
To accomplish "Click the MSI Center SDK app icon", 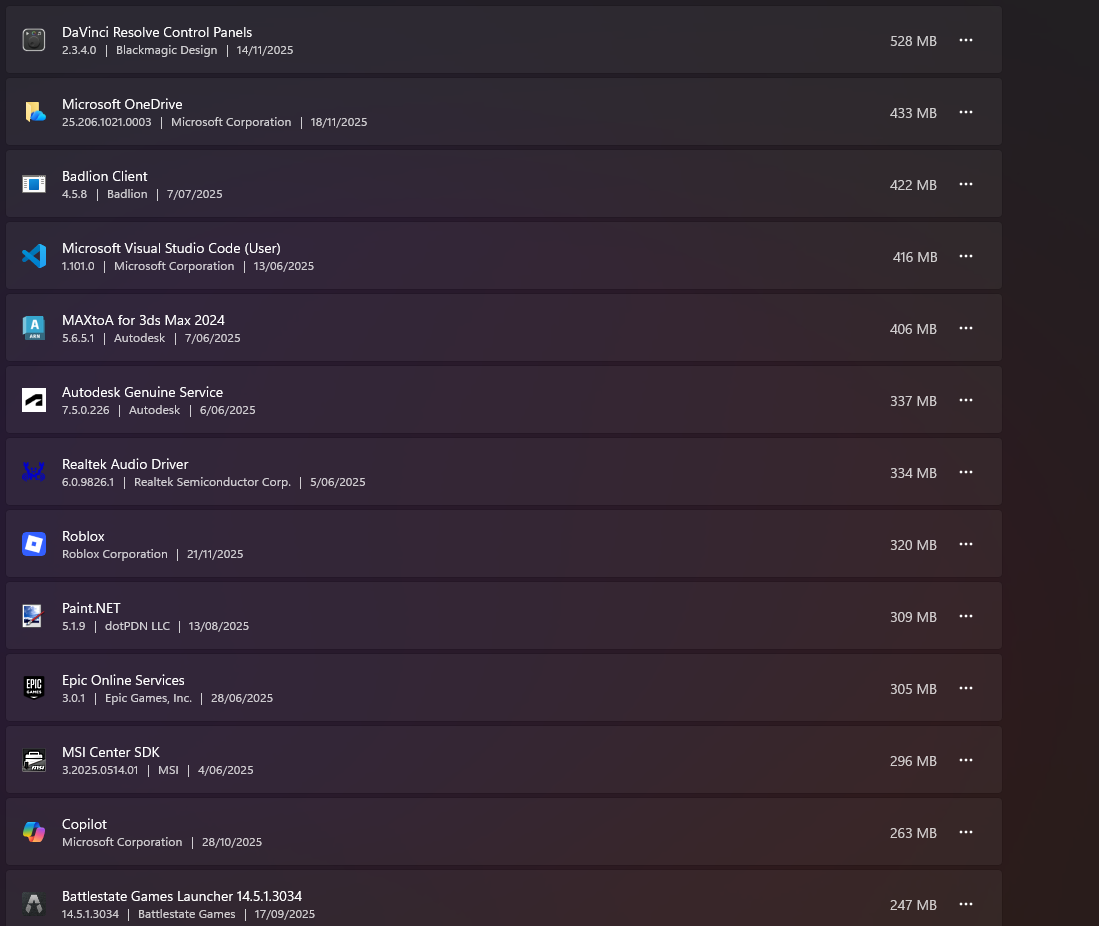I will pos(34,760).
